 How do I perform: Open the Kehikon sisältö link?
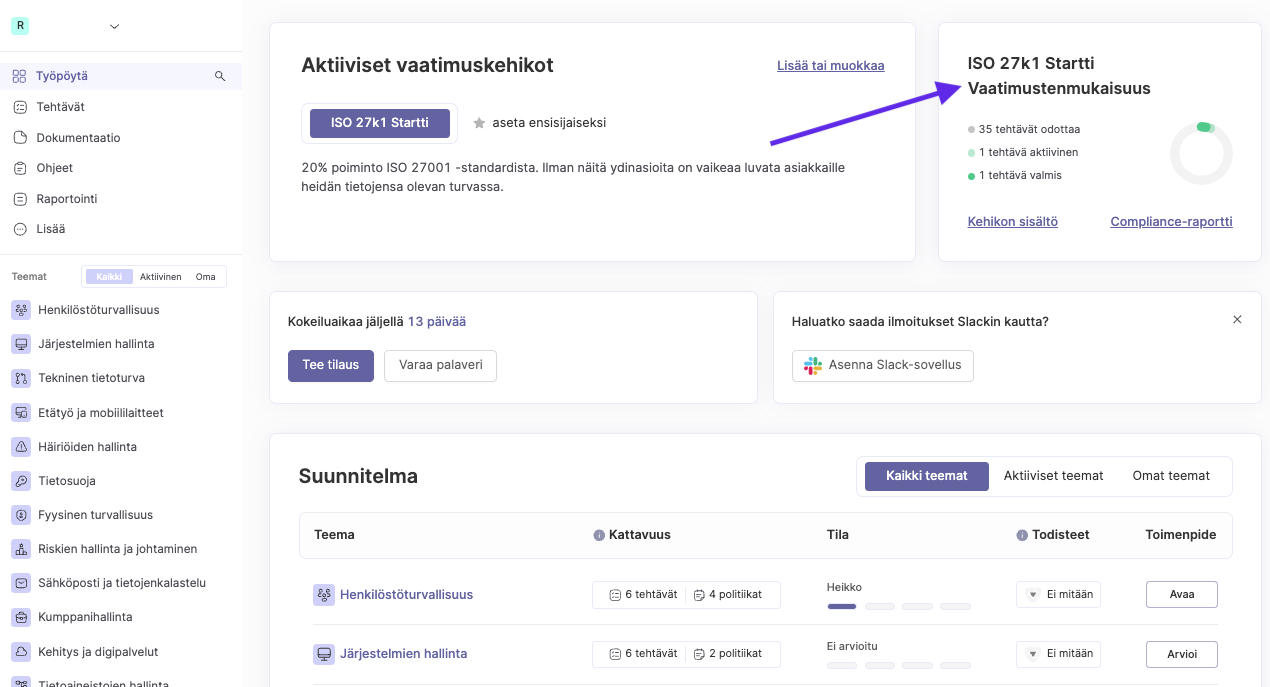(1013, 222)
